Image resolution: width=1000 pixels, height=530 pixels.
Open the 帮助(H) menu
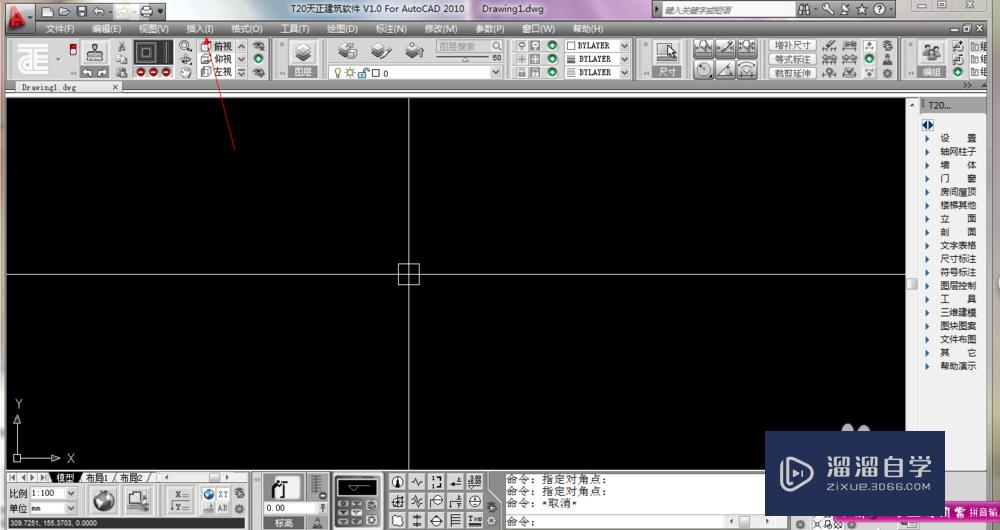pos(588,29)
